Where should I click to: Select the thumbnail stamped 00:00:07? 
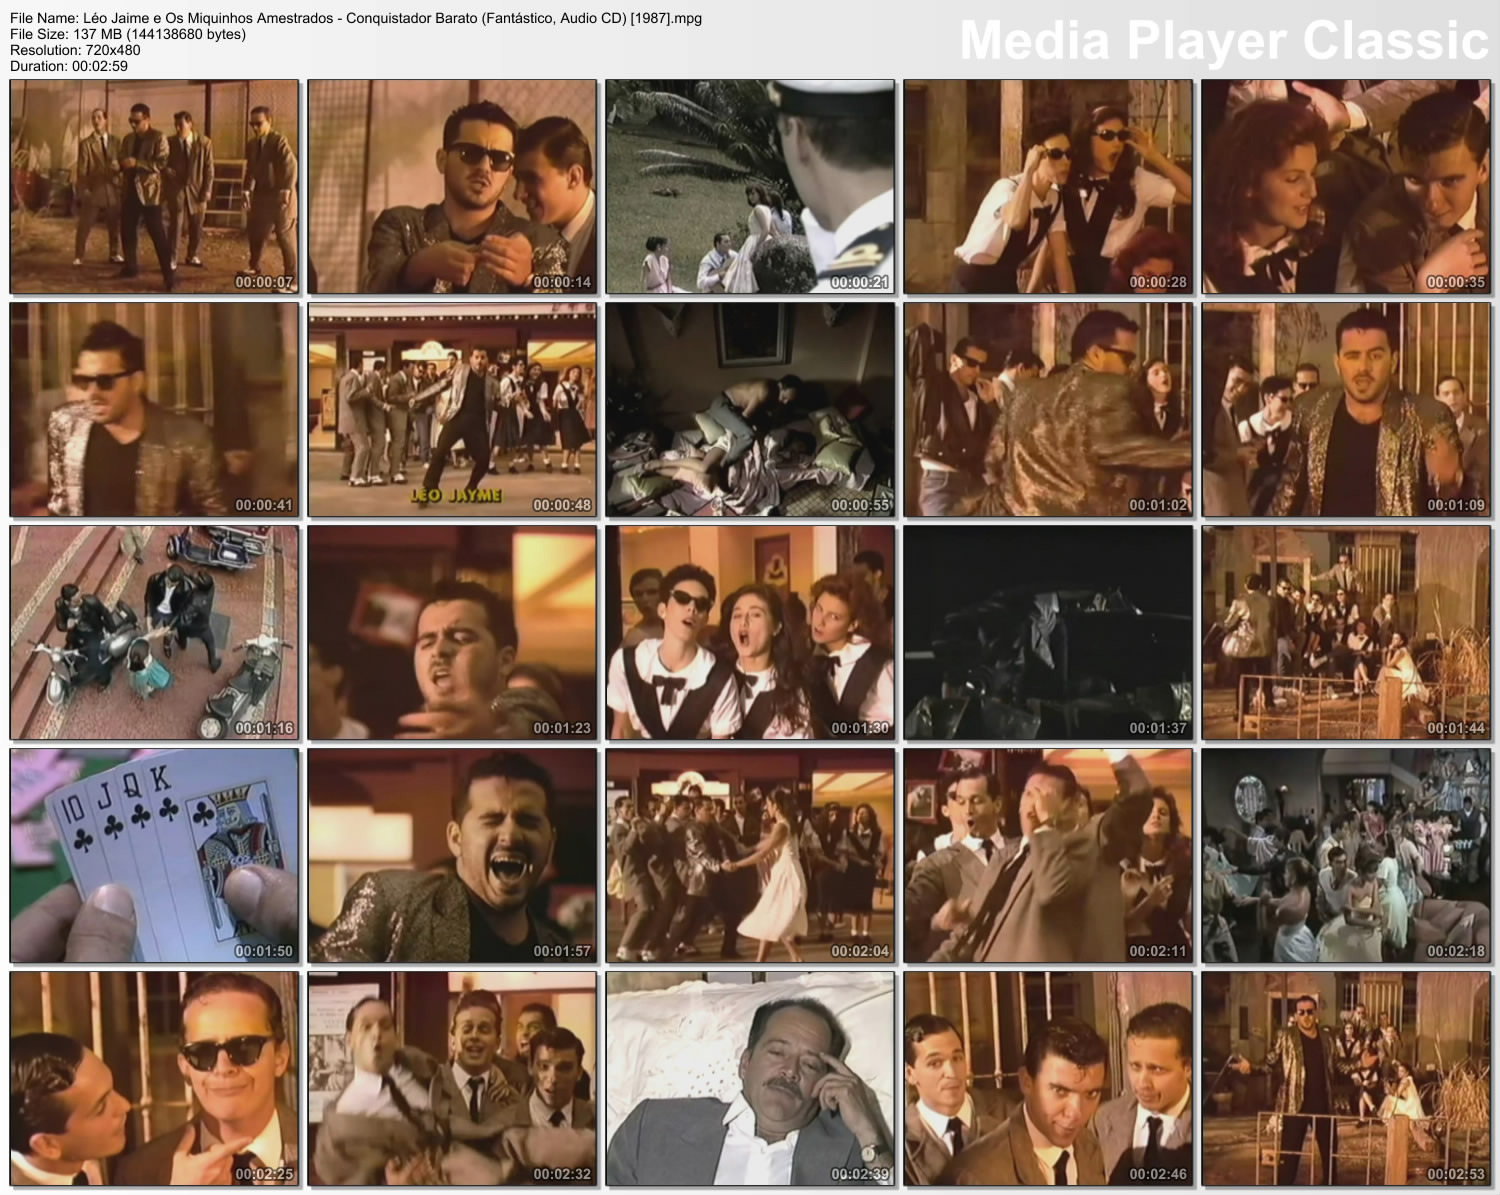(x=154, y=187)
